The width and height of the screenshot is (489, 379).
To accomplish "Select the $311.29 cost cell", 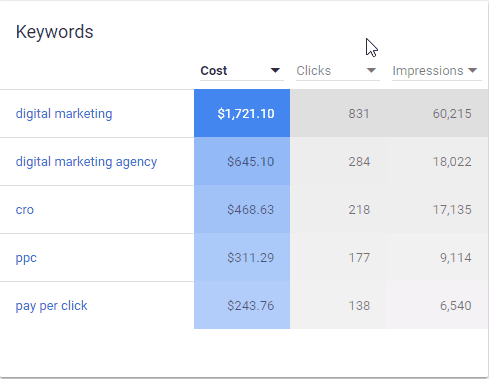I will (242, 257).
